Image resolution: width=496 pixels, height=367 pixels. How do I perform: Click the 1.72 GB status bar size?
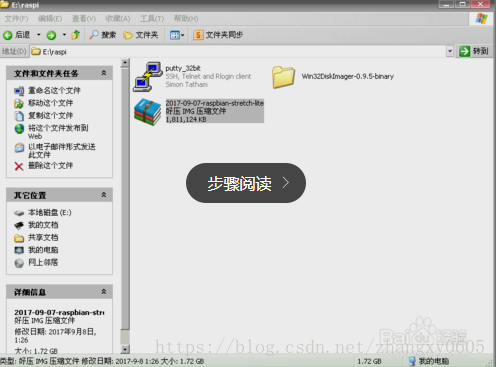pos(369,361)
